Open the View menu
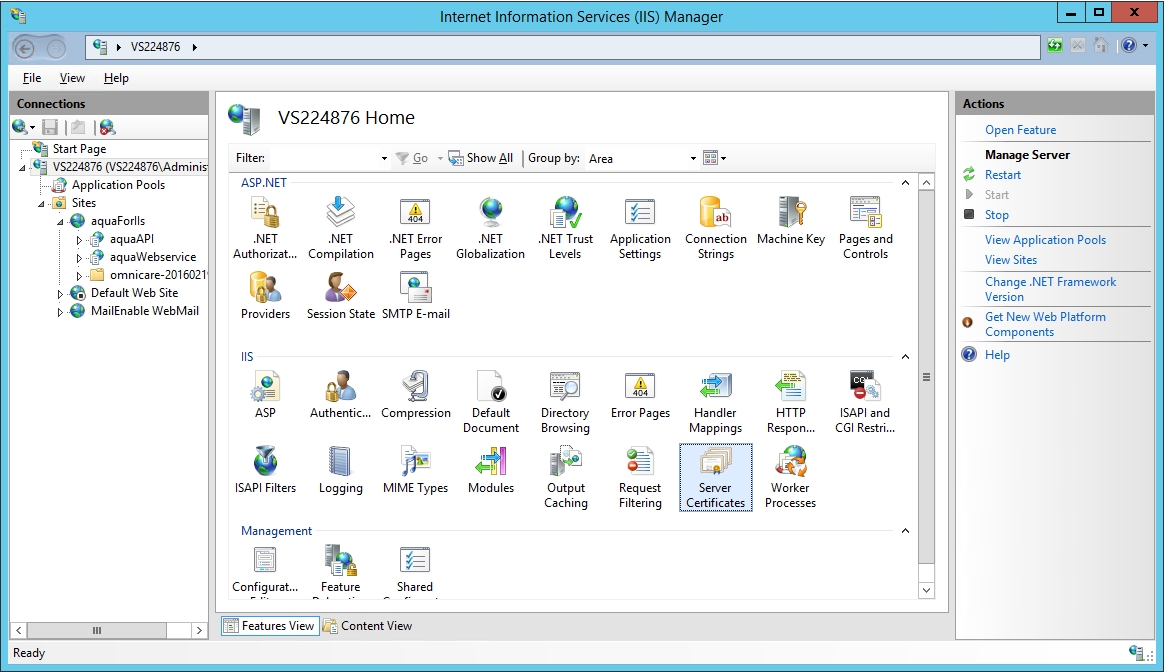 coord(72,78)
